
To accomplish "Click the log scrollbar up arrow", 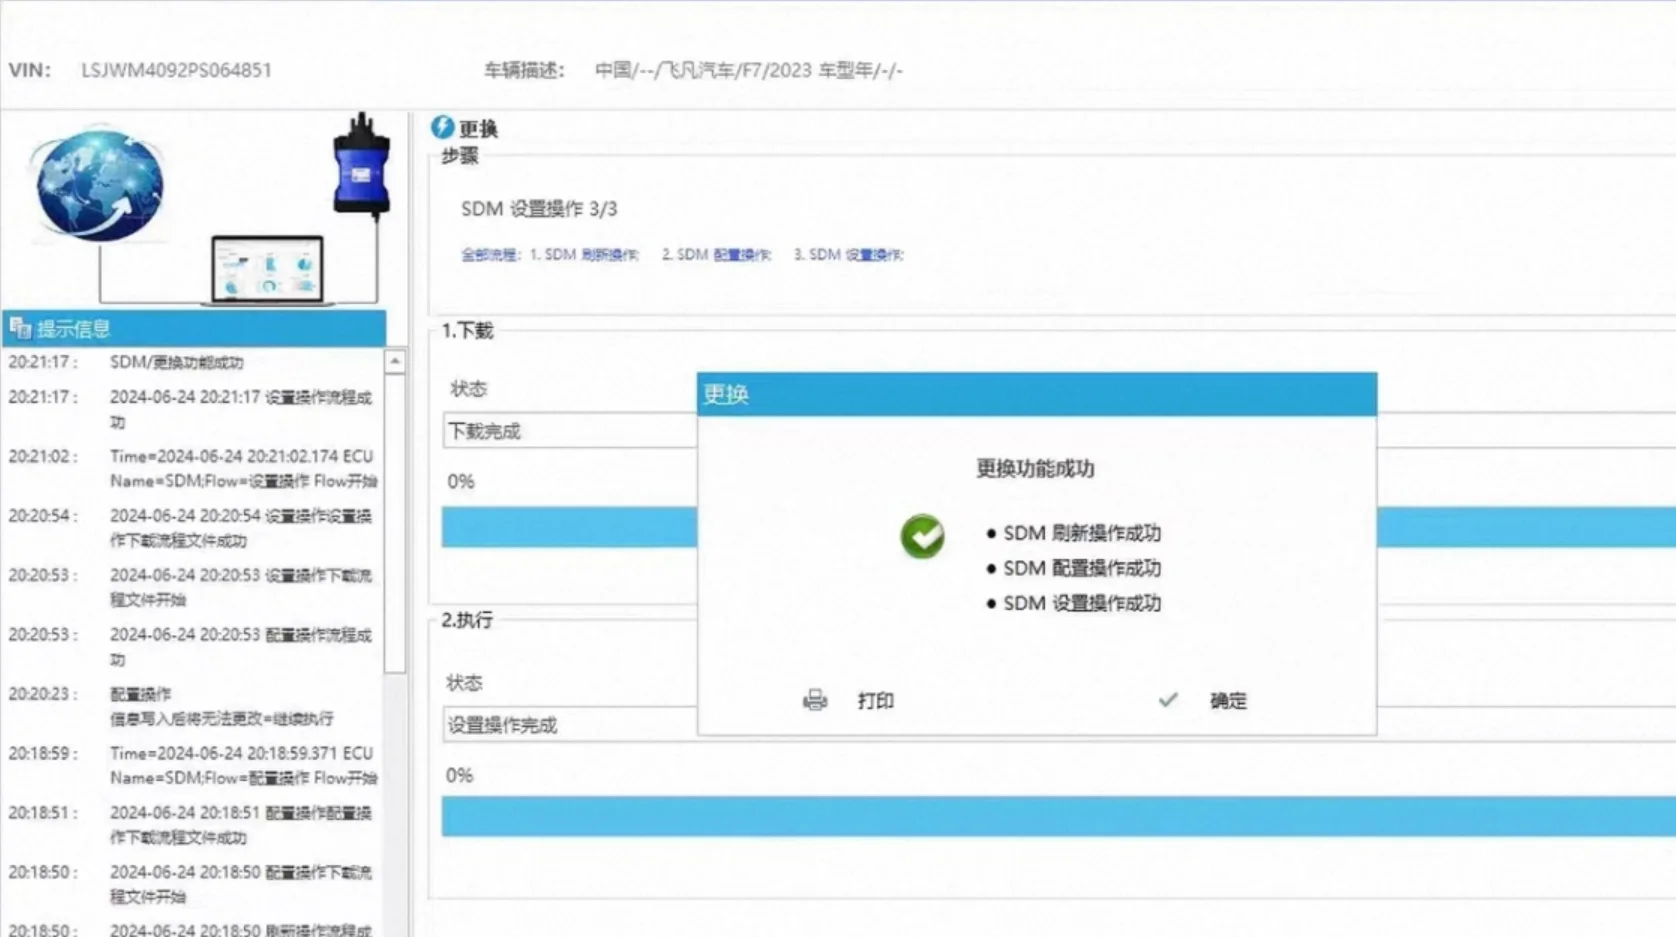I will pyautogui.click(x=395, y=361).
